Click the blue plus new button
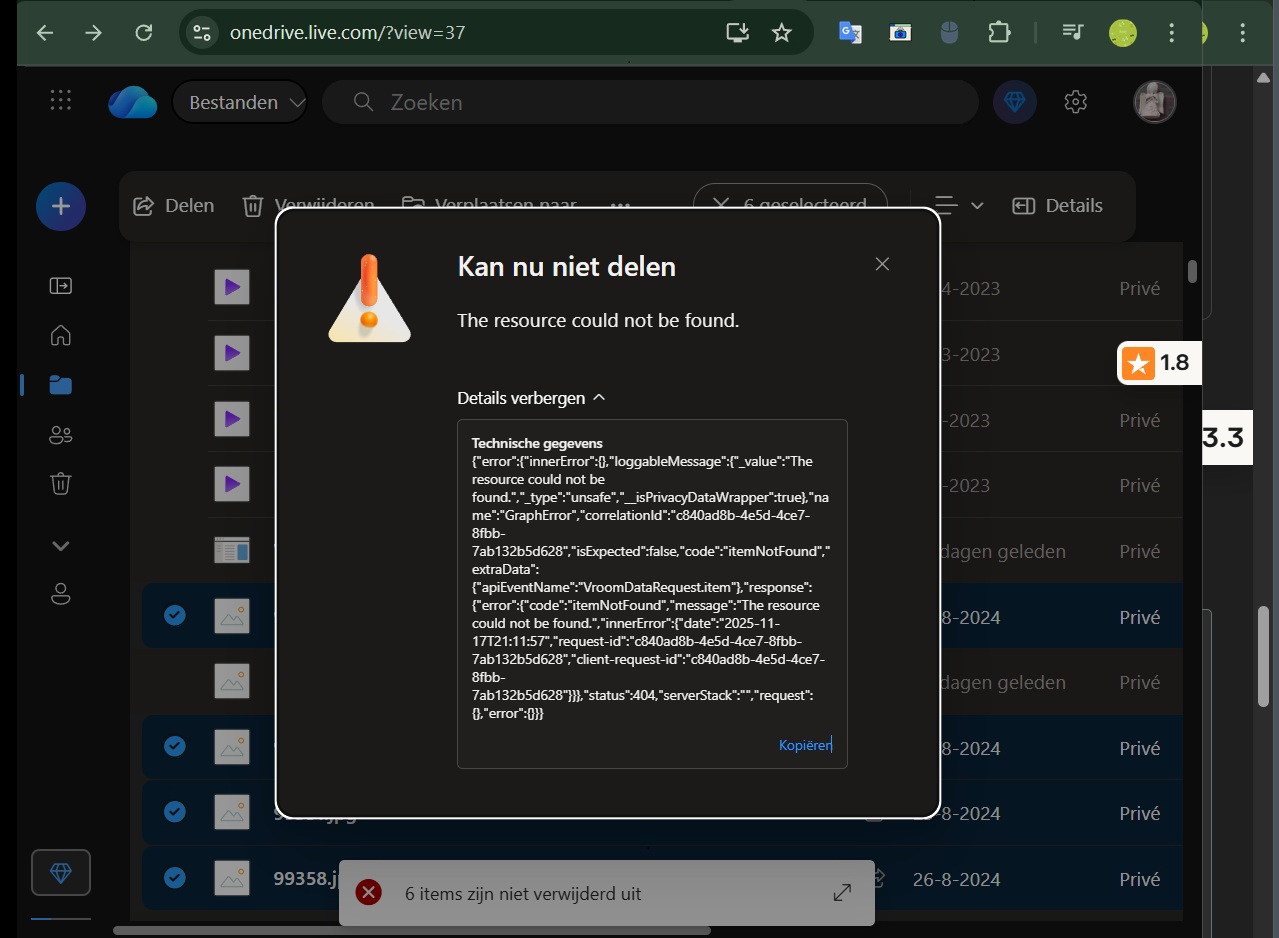1279x938 pixels. pyautogui.click(x=61, y=206)
